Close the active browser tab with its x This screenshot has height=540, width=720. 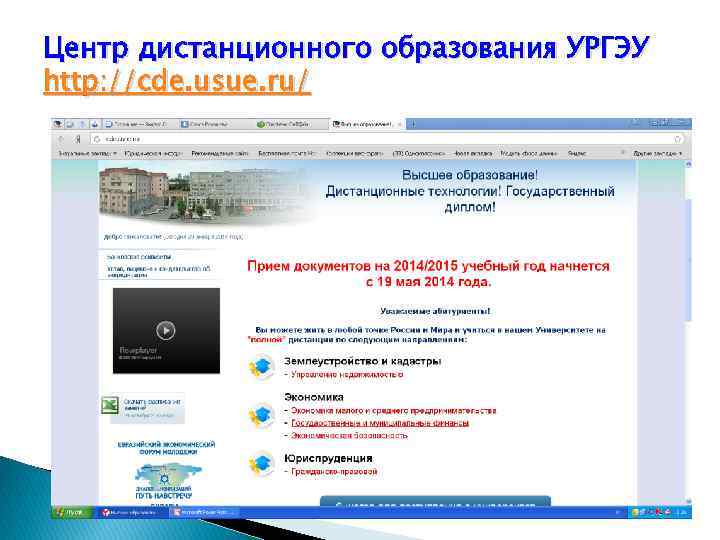pyautogui.click(x=399, y=124)
